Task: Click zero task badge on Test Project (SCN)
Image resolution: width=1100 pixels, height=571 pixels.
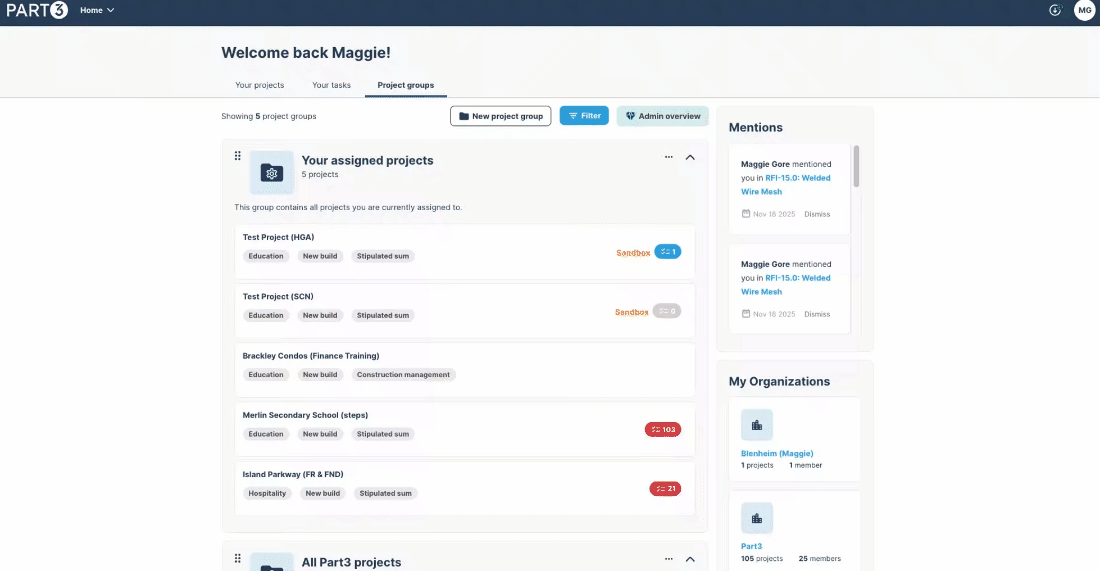Action: click(667, 311)
